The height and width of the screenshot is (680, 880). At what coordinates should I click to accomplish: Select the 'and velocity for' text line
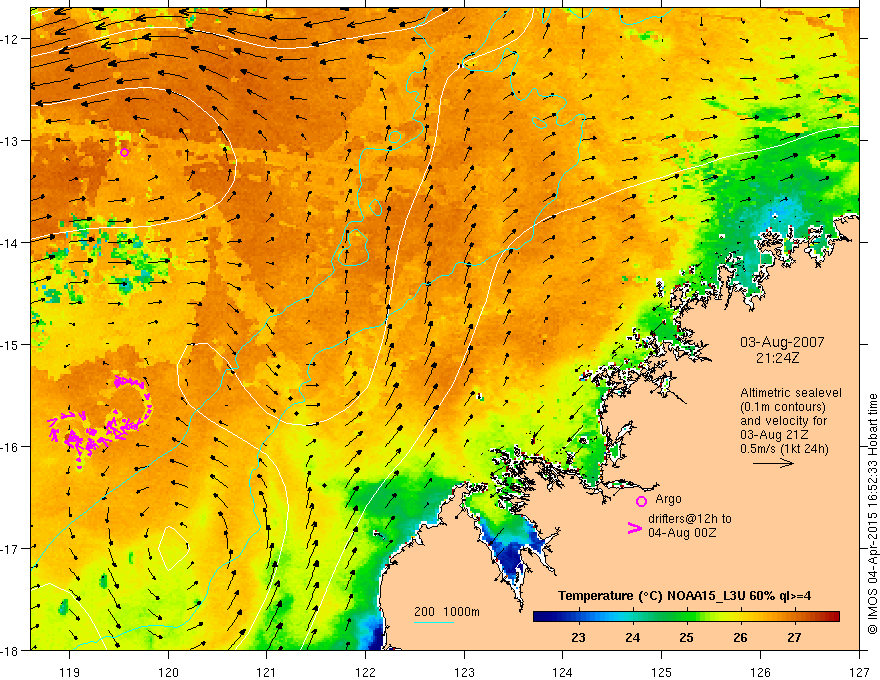click(783, 421)
